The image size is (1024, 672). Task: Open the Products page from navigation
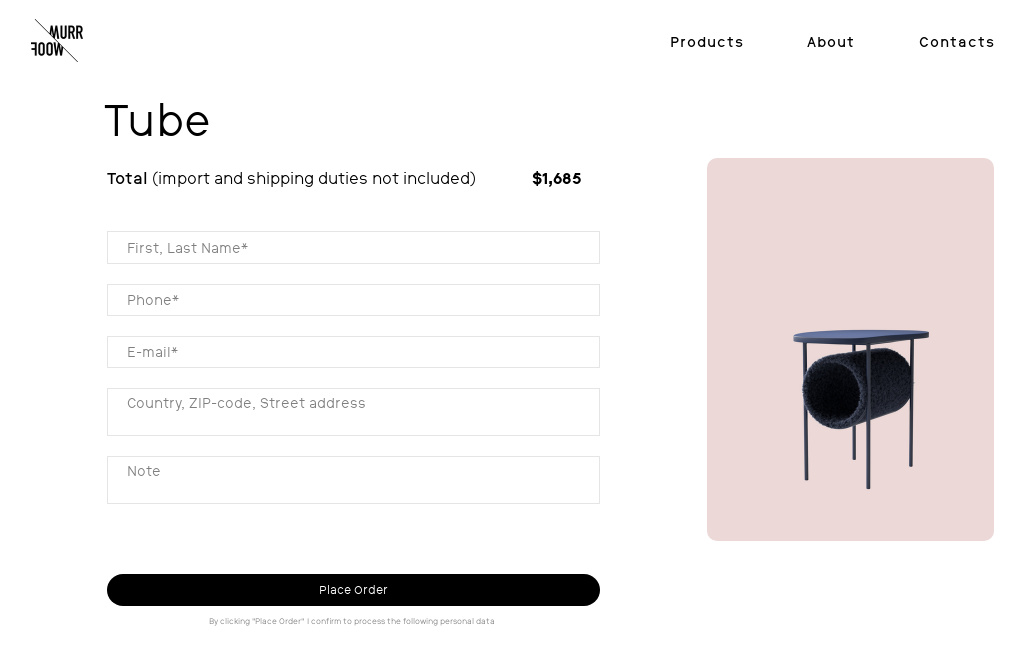707,42
